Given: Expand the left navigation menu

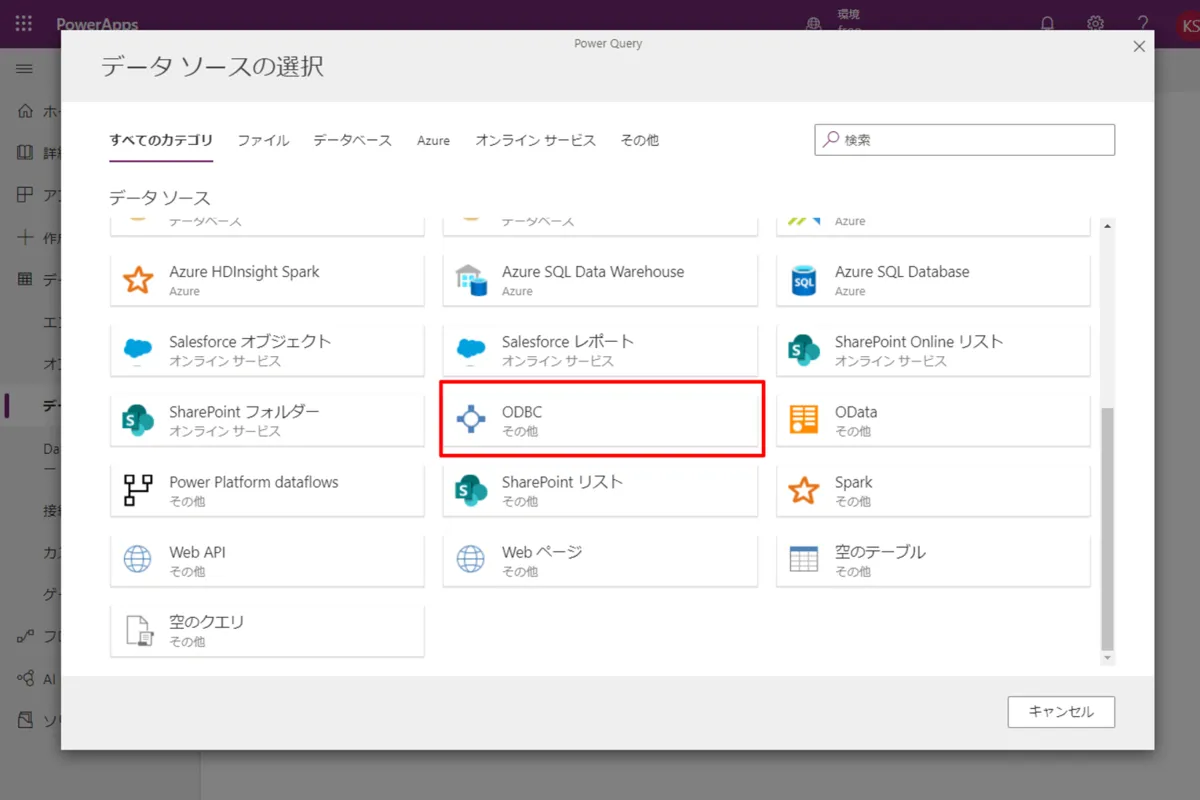Looking at the screenshot, I should tap(24, 68).
